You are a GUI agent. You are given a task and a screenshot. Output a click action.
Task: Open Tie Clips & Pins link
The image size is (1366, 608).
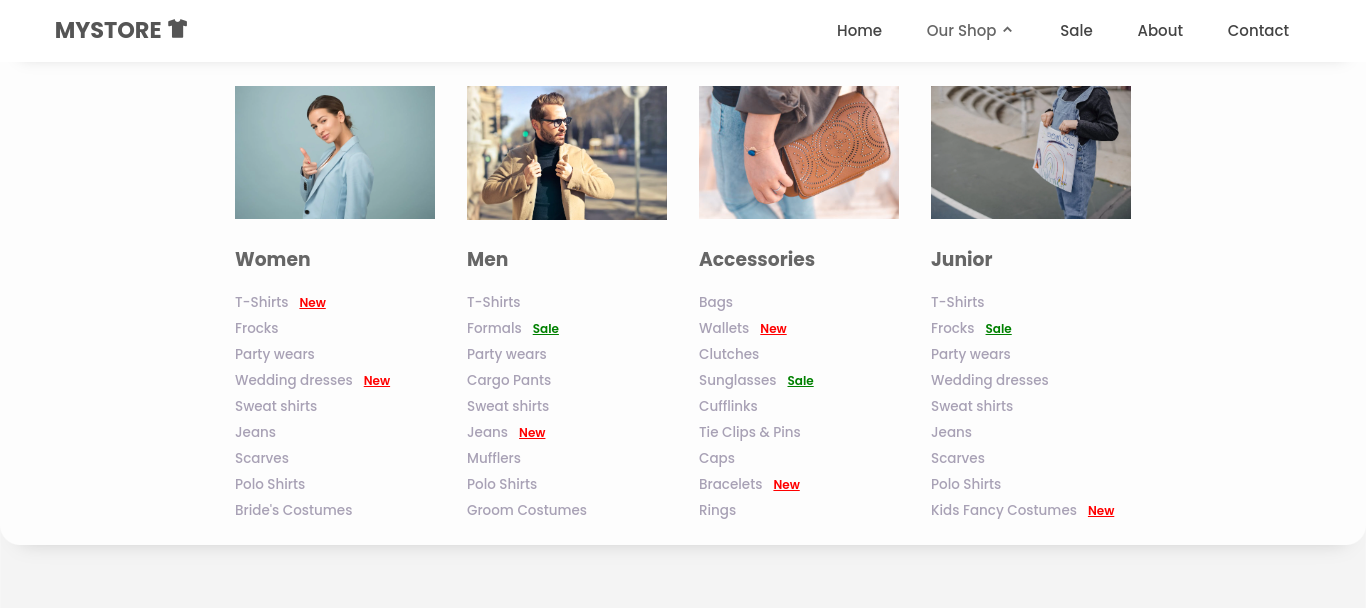click(x=749, y=432)
